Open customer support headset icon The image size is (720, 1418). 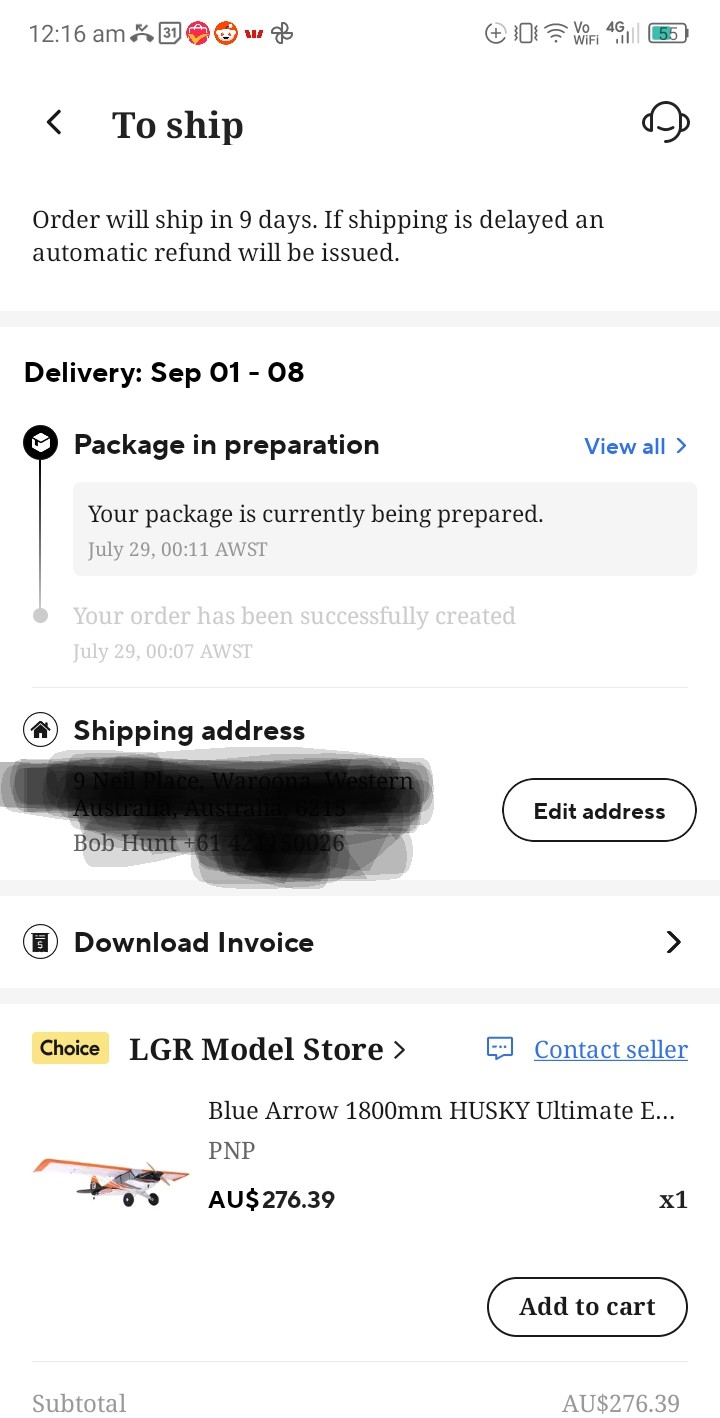tap(666, 123)
